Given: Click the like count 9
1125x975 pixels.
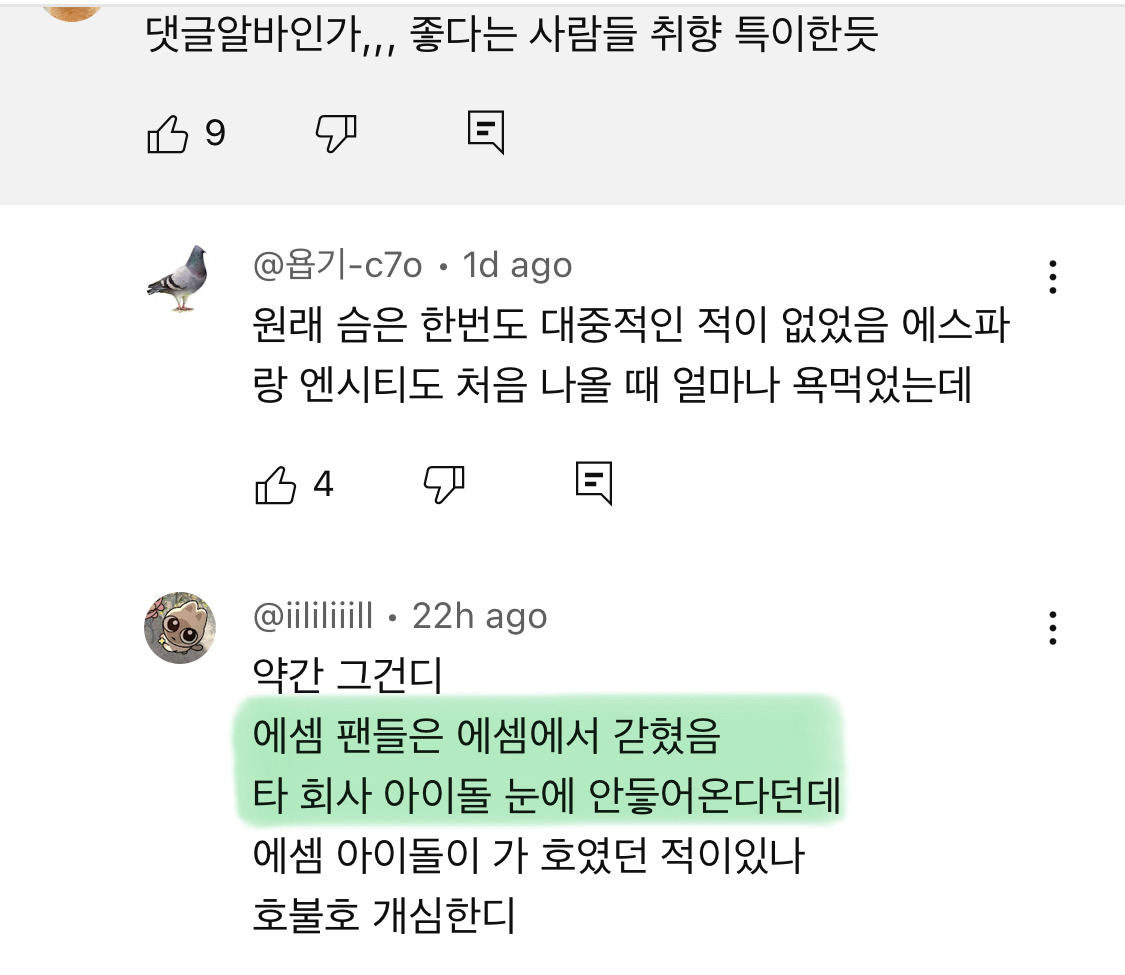Looking at the screenshot, I should [x=215, y=133].
